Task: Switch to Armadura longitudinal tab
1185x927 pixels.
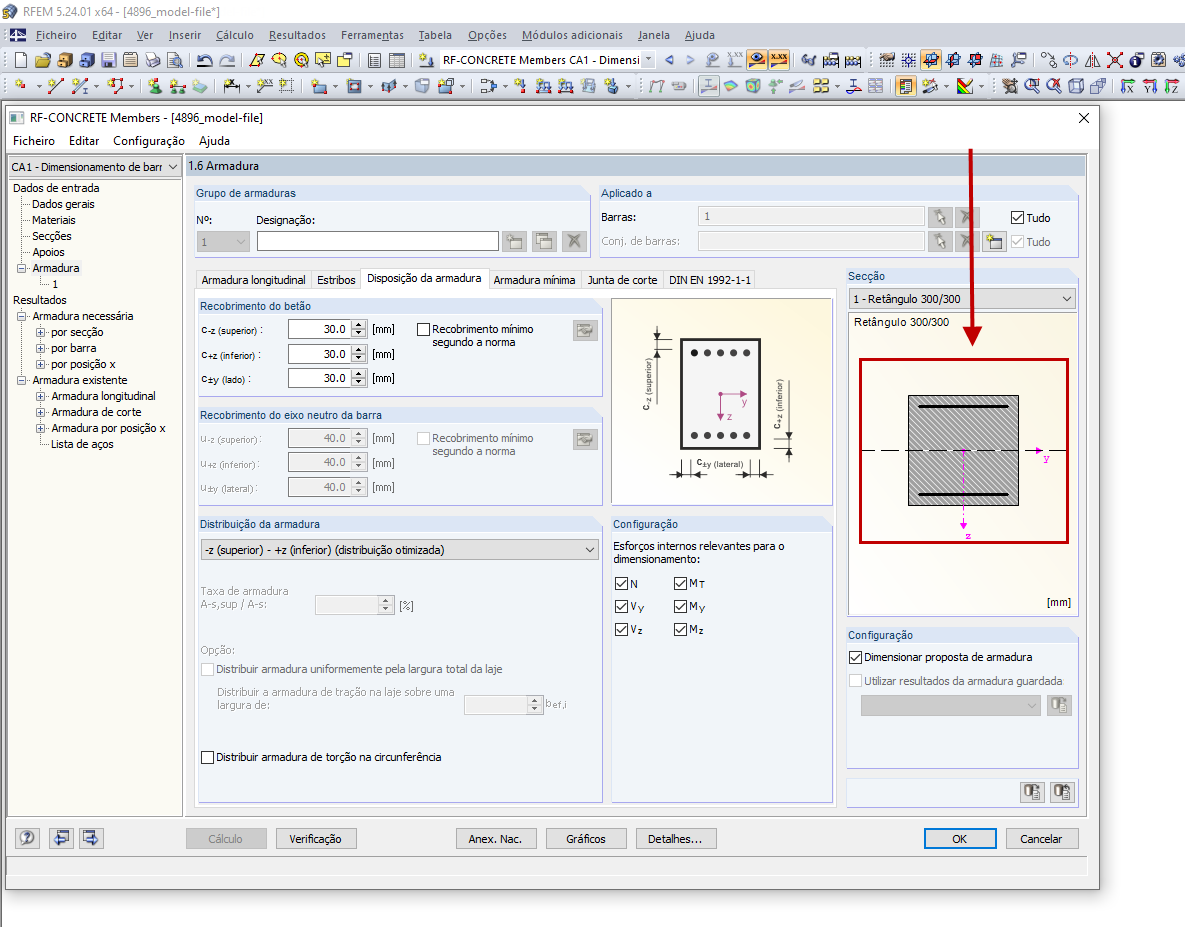Action: (x=253, y=280)
